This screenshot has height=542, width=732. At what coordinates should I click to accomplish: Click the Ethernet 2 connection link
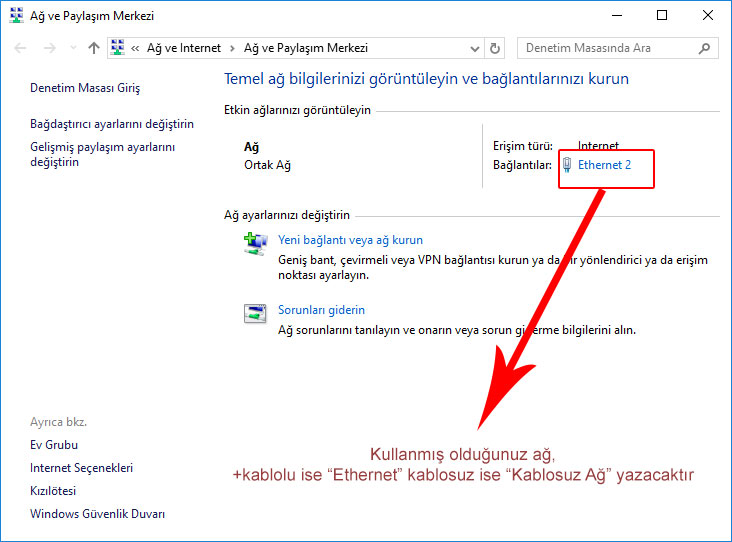coord(604,165)
